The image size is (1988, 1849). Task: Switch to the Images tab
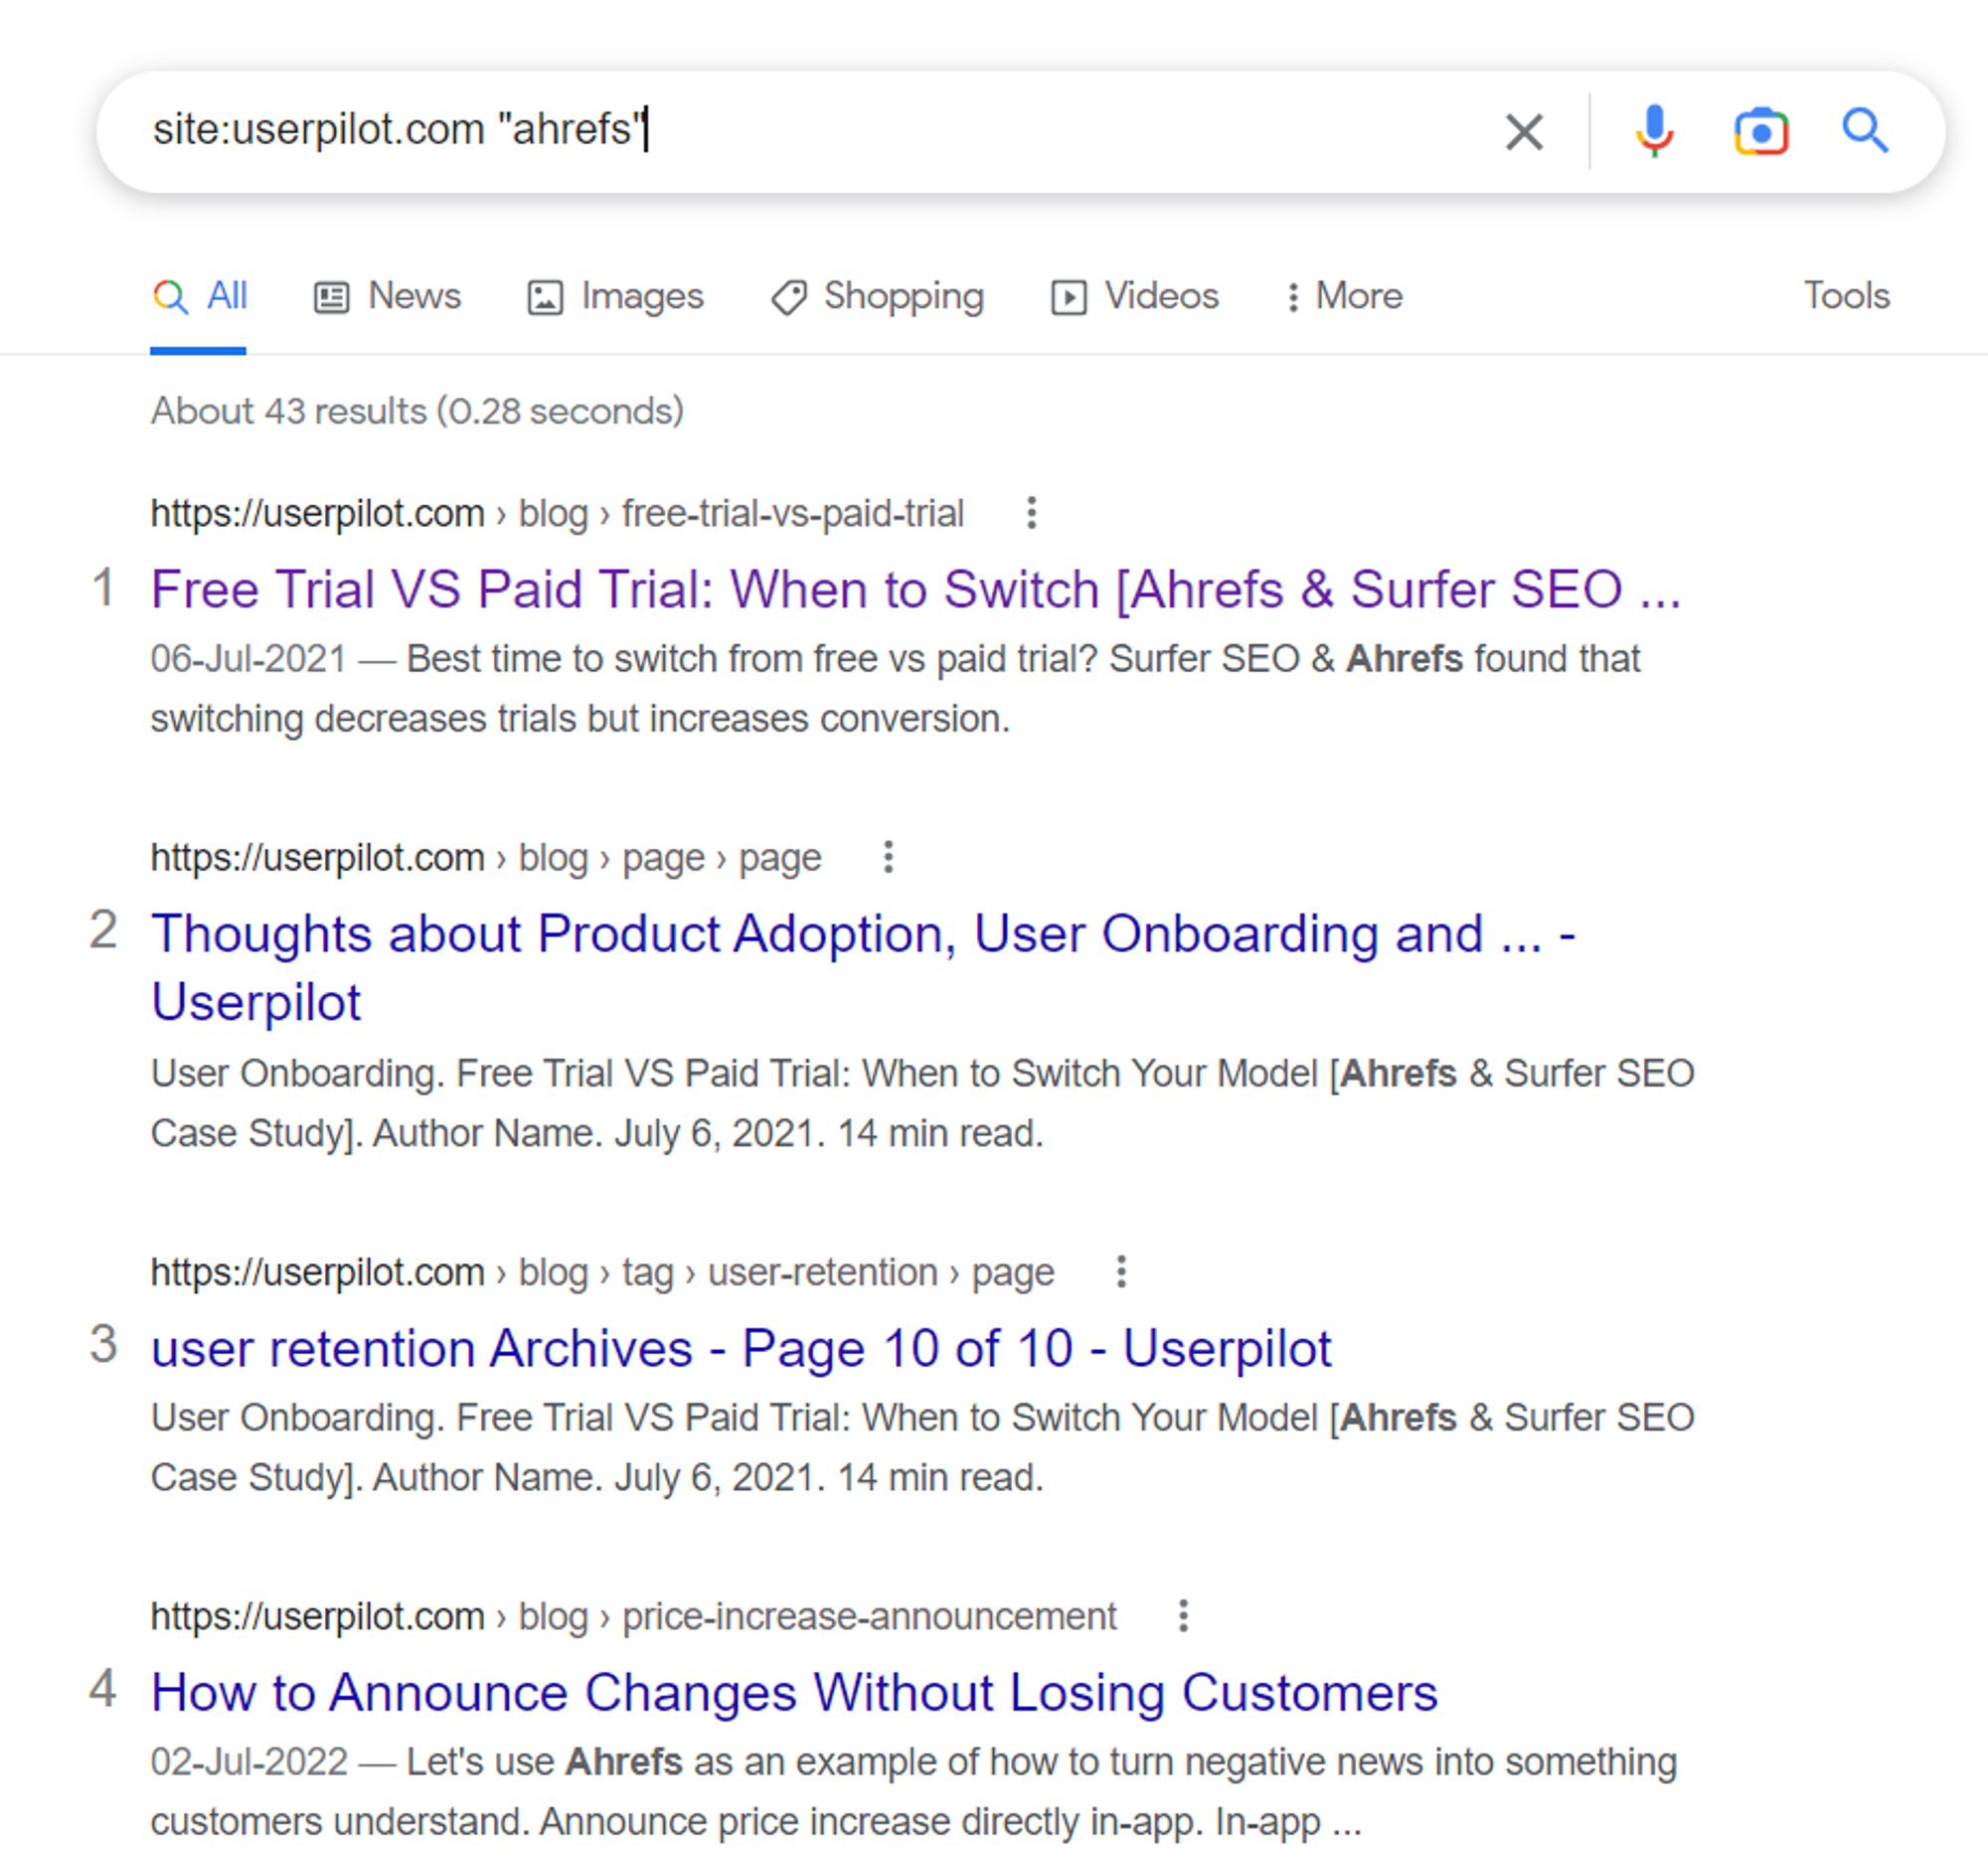(615, 296)
